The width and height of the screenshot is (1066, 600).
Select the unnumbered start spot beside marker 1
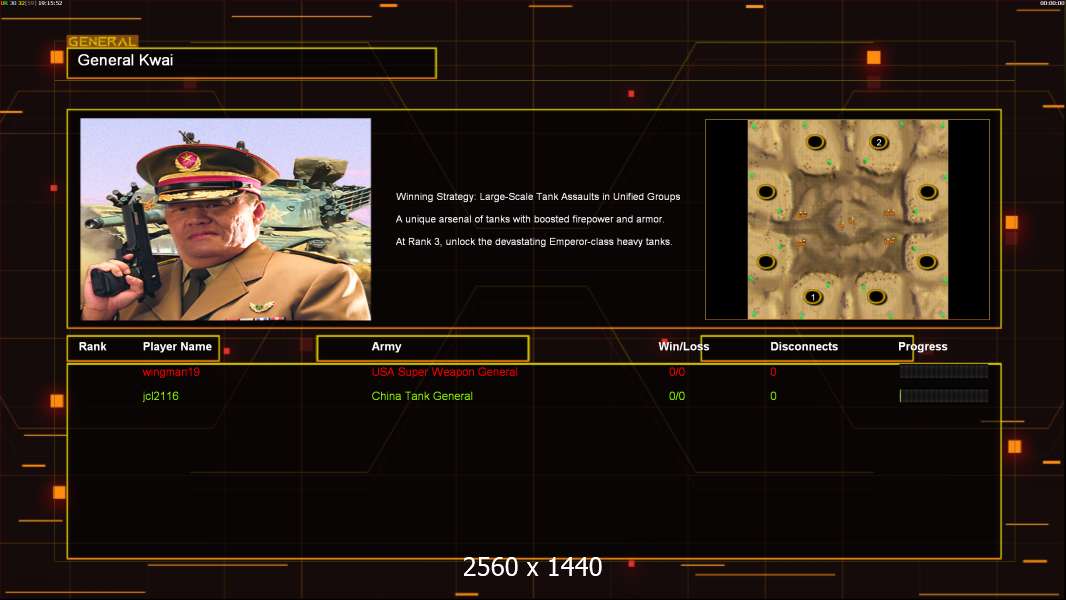tap(876, 296)
